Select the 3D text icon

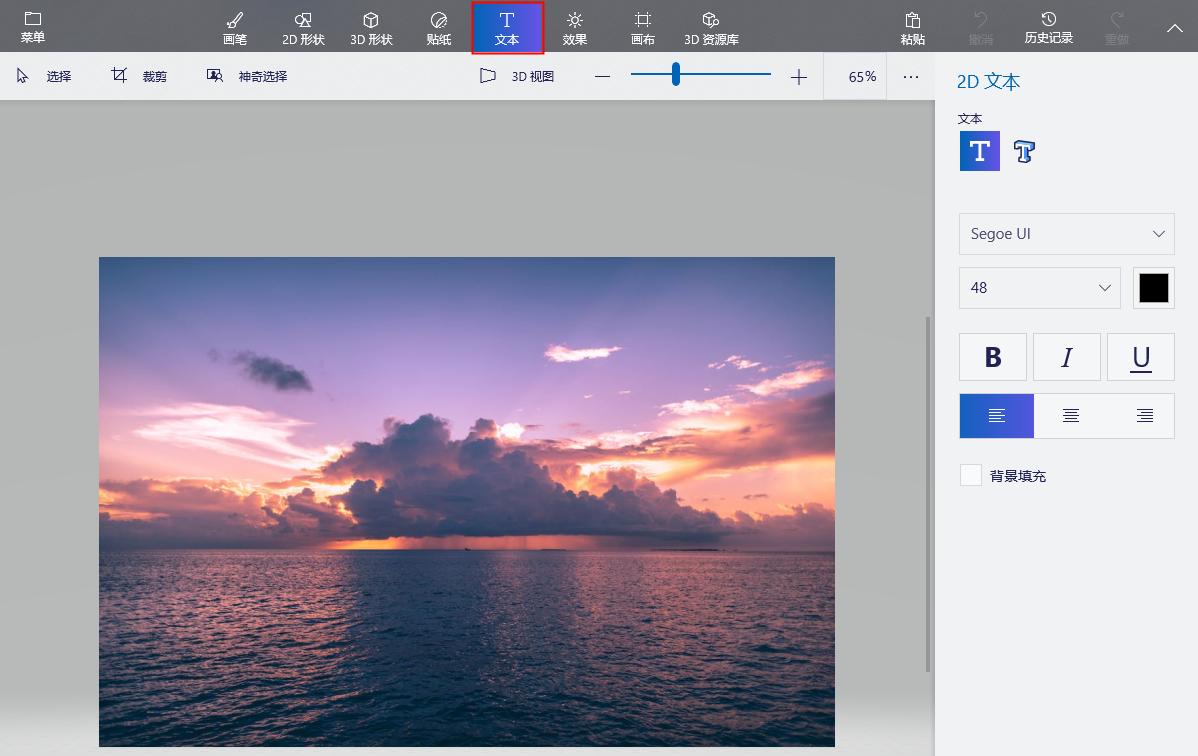coord(1024,151)
